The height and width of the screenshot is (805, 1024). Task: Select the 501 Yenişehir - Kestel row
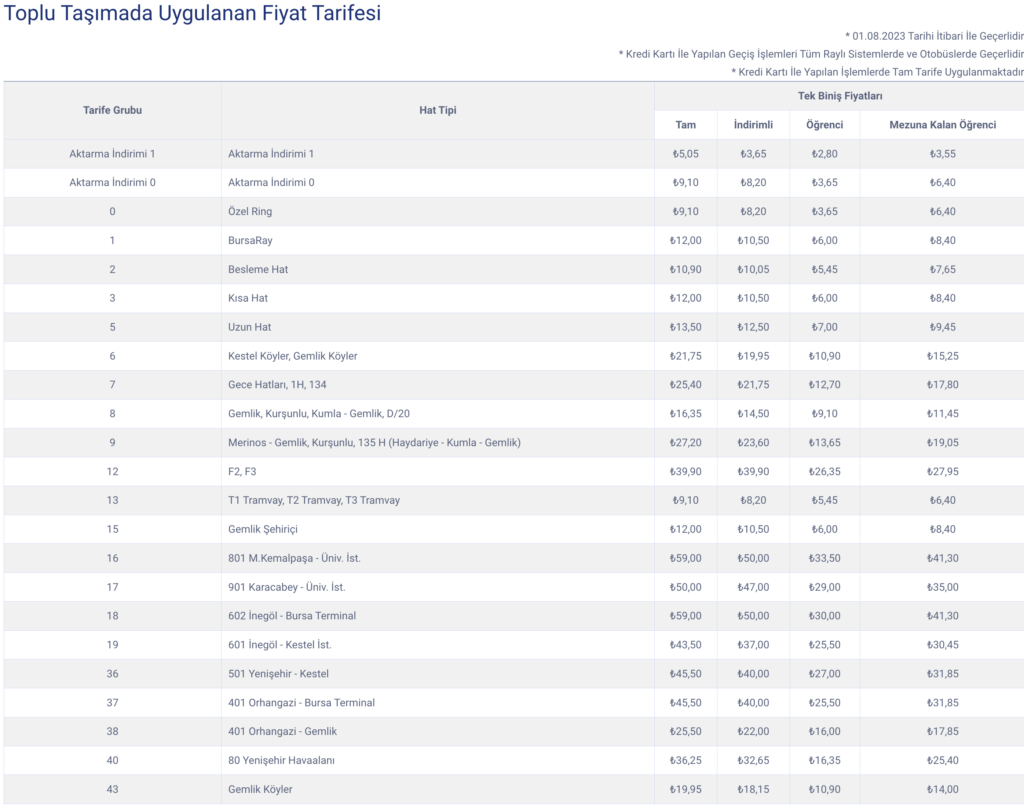coord(278,674)
